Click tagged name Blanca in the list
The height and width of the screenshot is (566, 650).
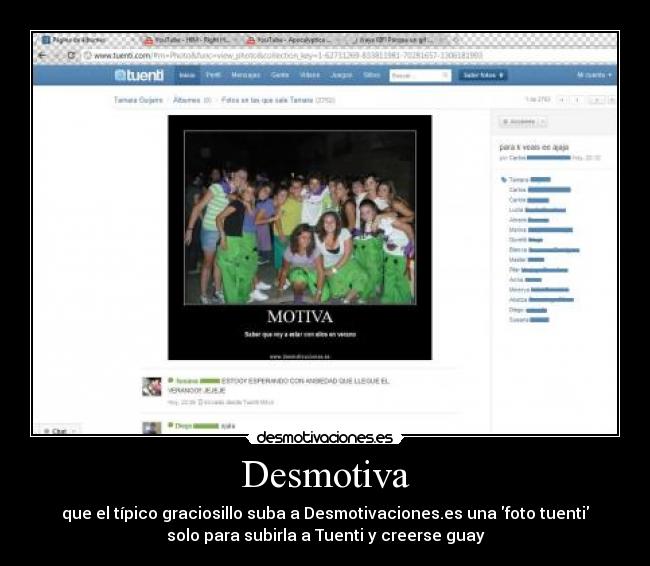[x=518, y=250]
